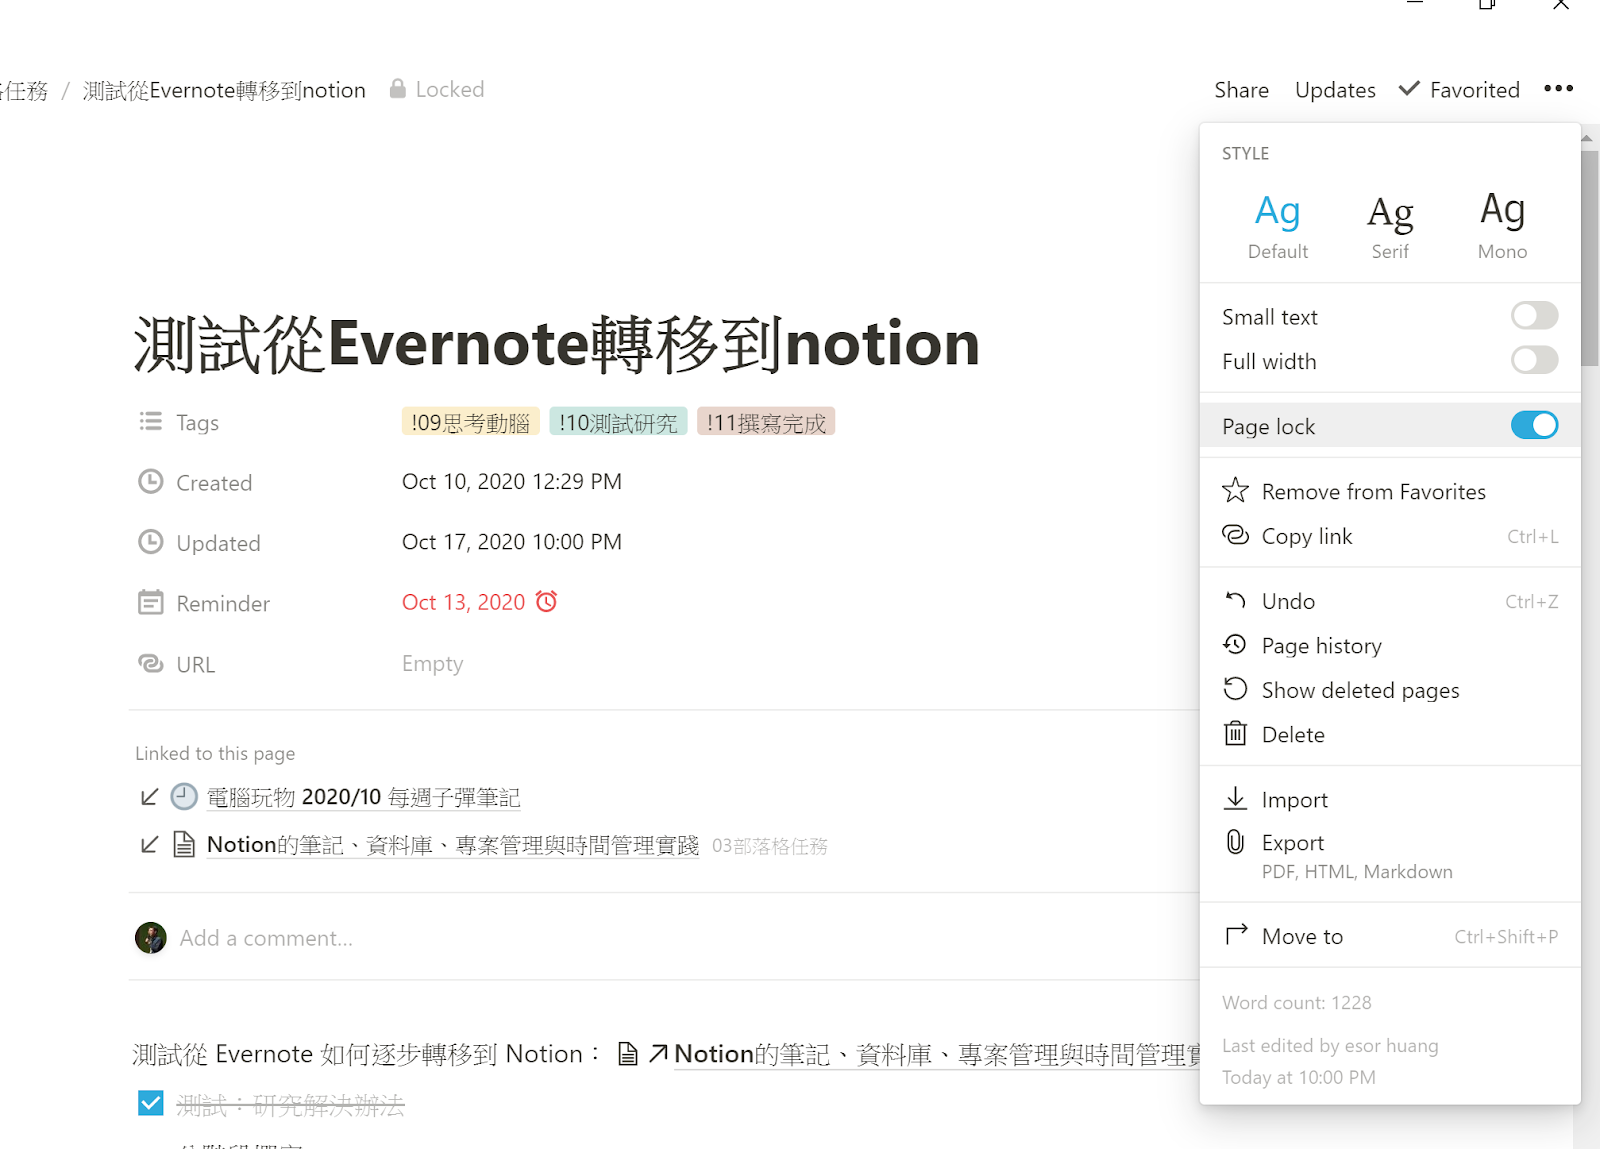Click the !09思考動腦 tag
The height and width of the screenshot is (1149, 1600).
470,422
